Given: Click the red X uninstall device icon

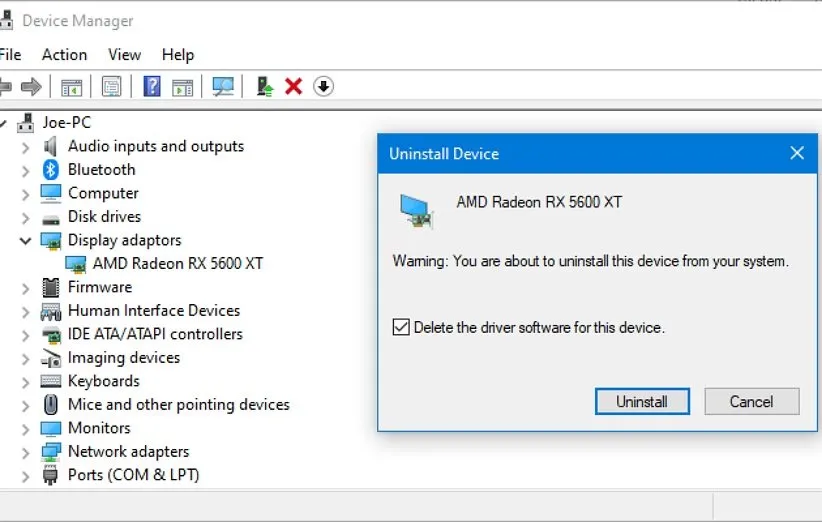Looking at the screenshot, I should [x=293, y=87].
